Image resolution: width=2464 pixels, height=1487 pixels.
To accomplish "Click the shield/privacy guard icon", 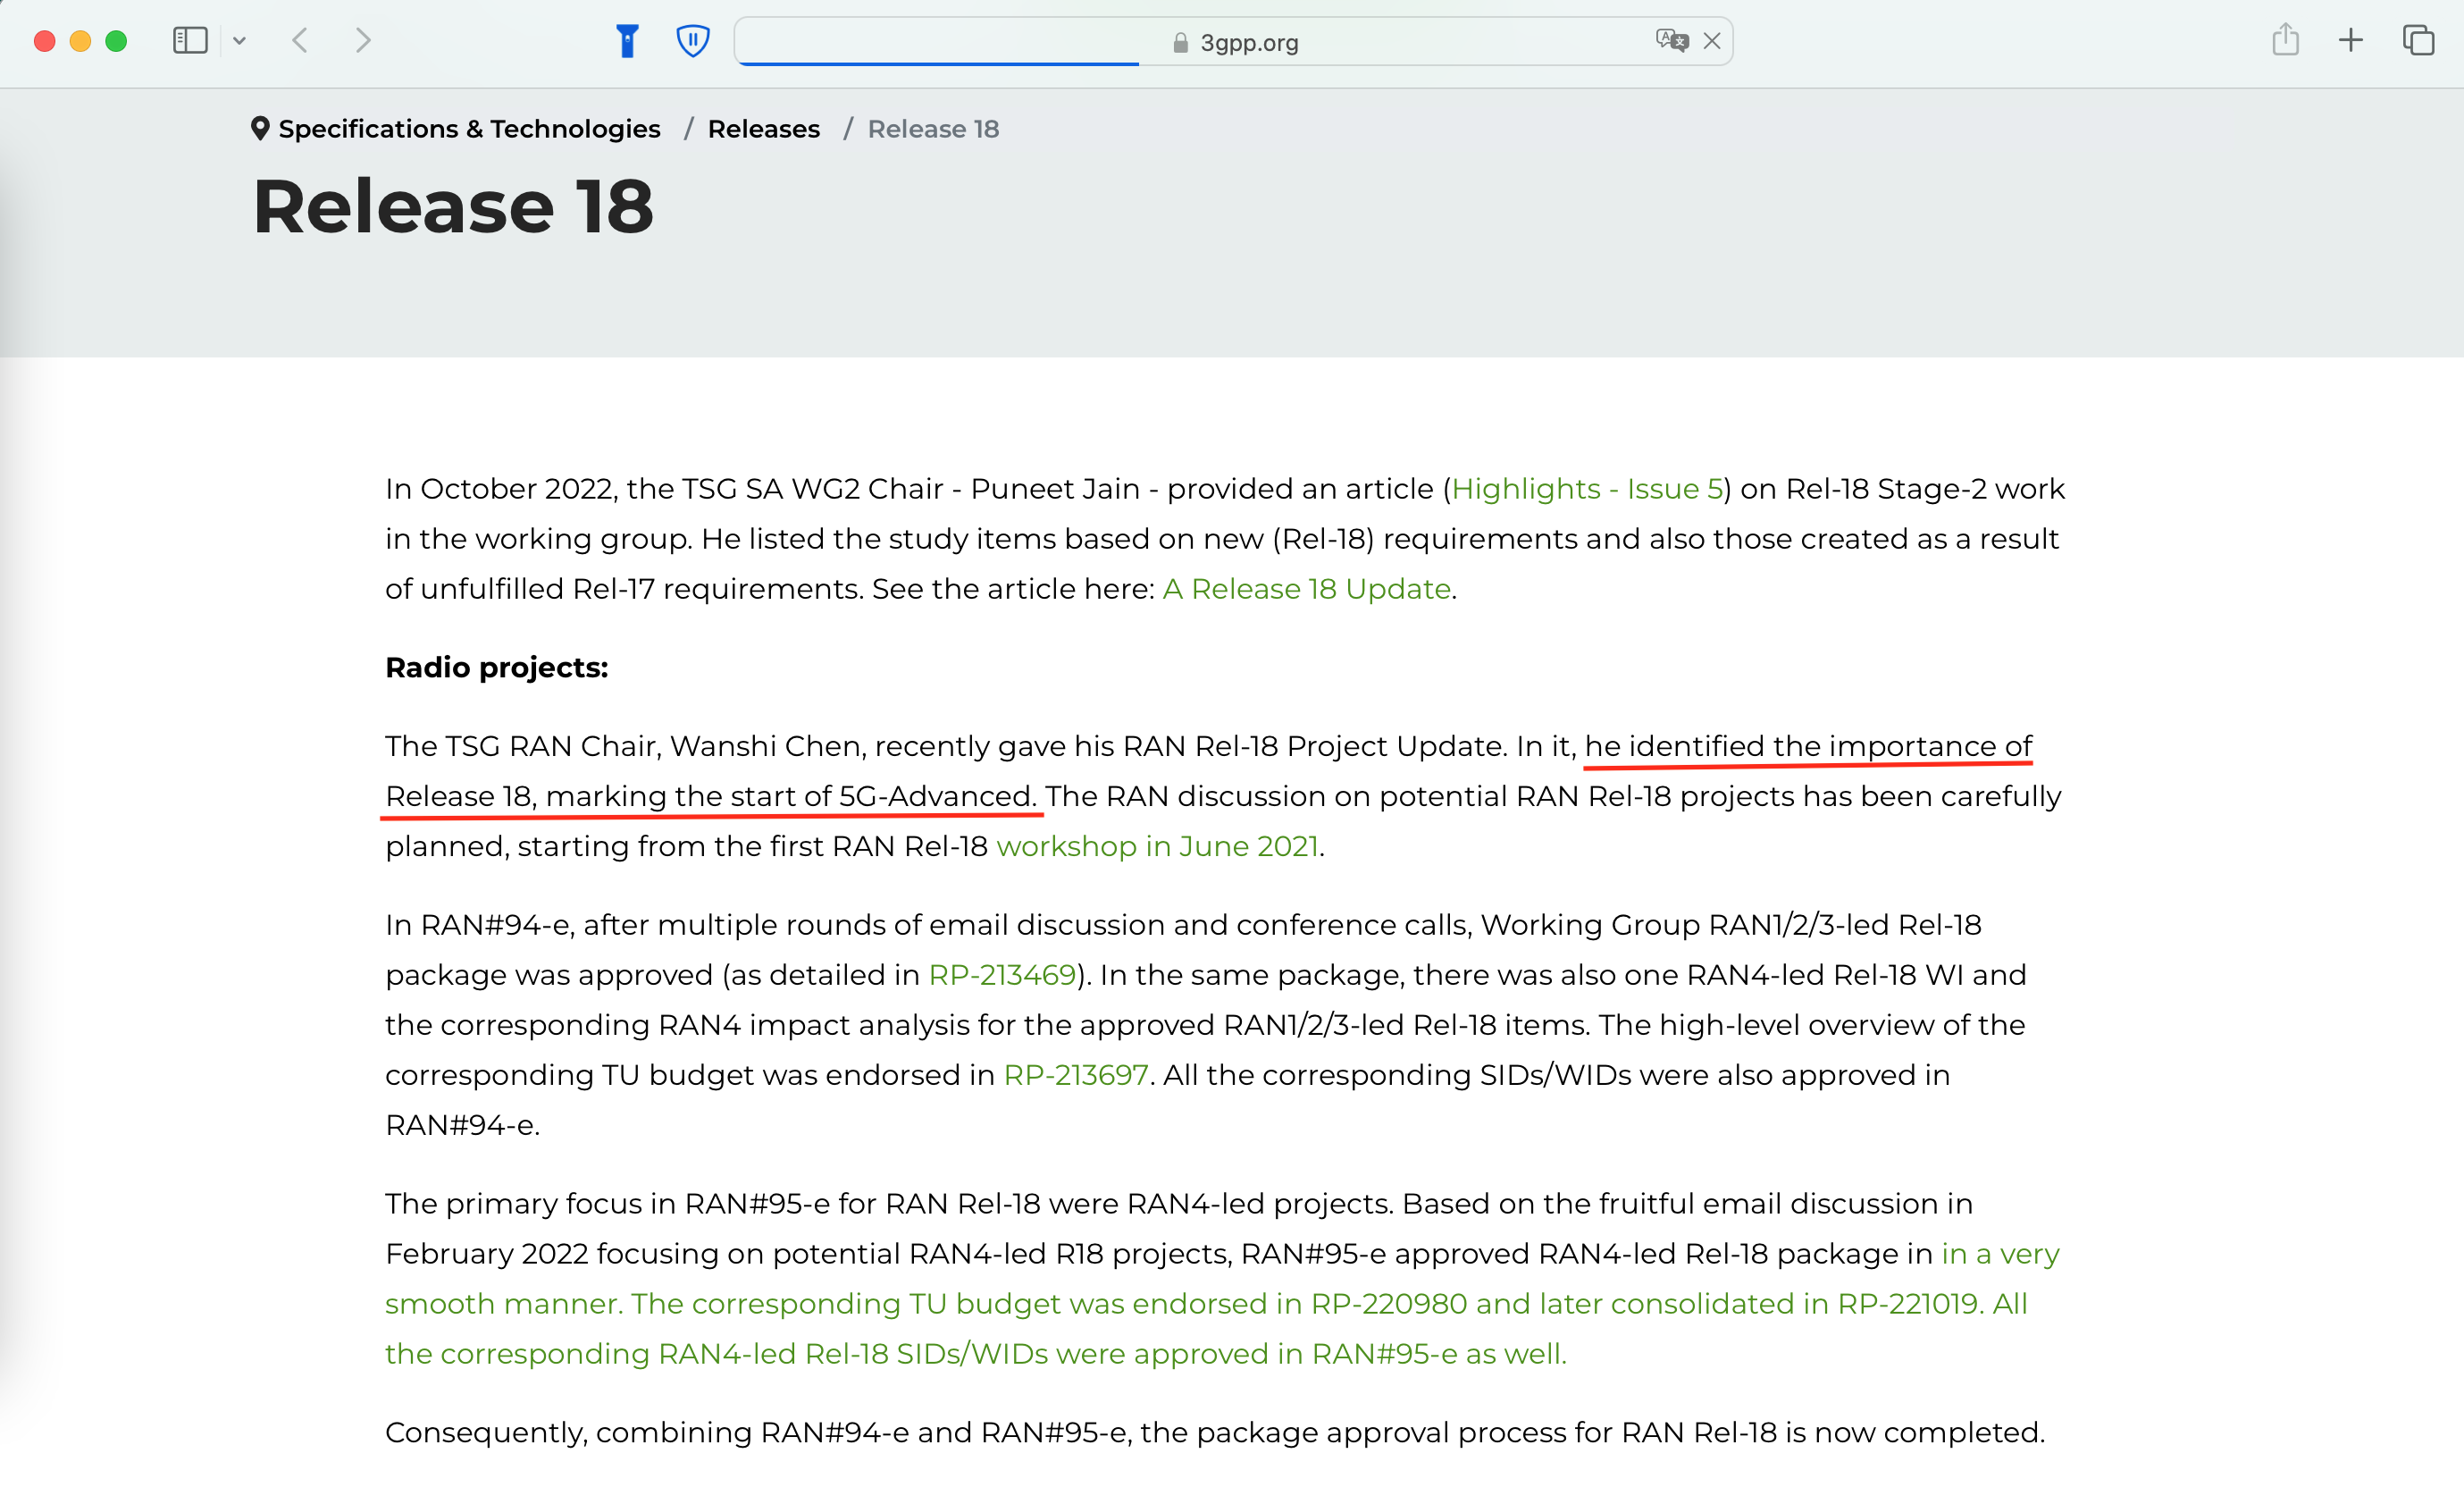I will (693, 40).
